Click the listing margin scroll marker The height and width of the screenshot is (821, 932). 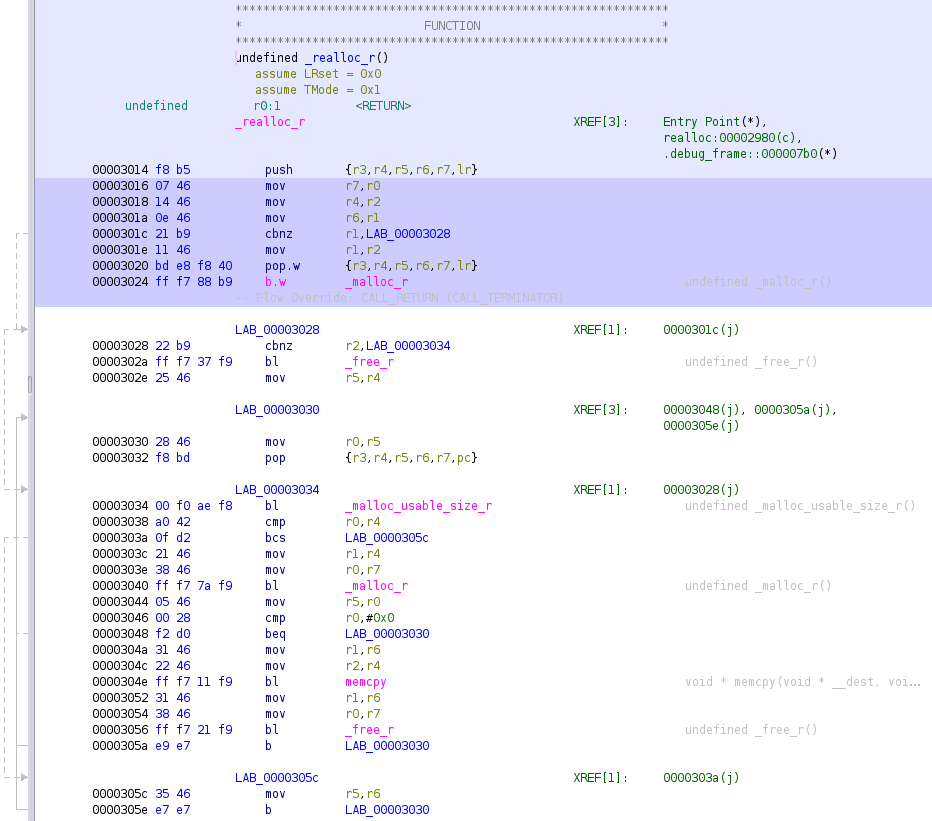pyautogui.click(x=30, y=384)
